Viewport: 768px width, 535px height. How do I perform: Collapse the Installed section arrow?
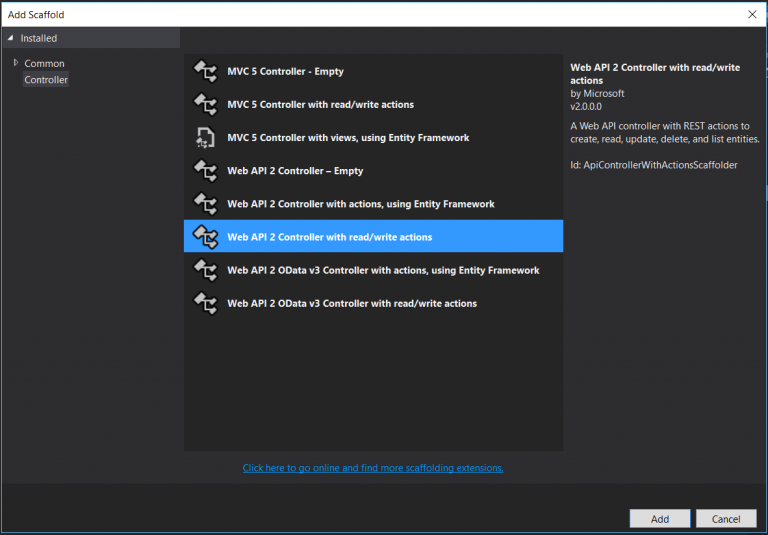[x=11, y=38]
